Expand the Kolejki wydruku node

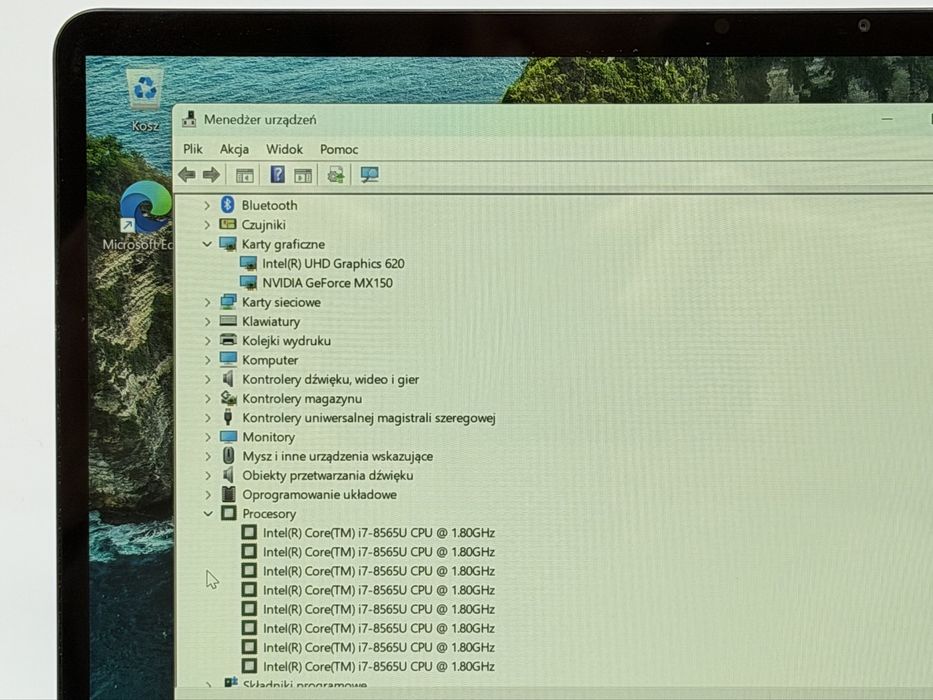click(x=207, y=341)
